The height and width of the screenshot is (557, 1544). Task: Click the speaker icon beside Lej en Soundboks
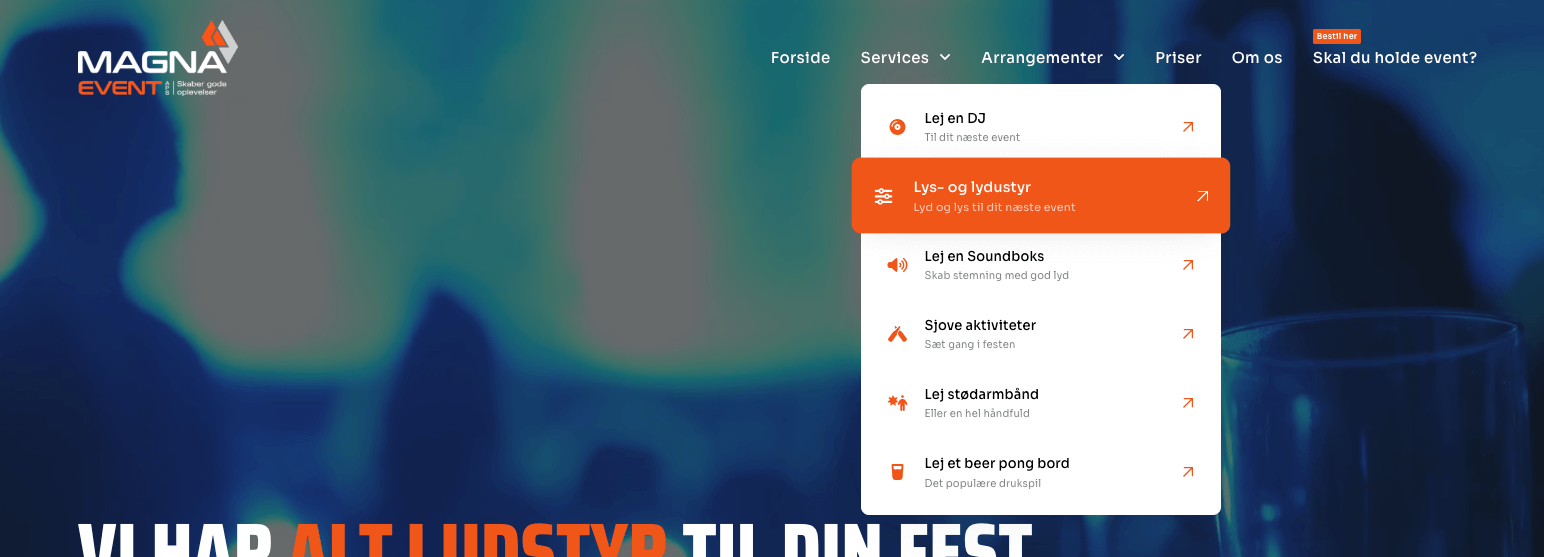click(x=897, y=265)
